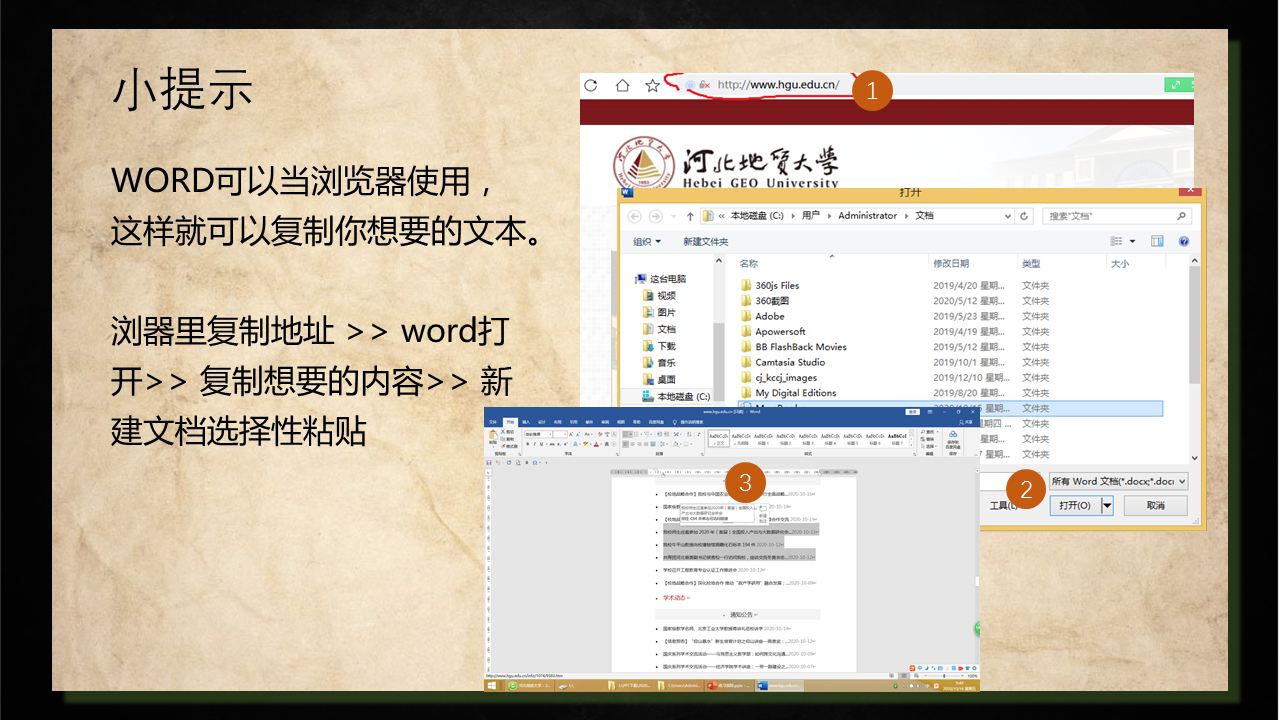
Task: Select 视频 in the navigation tree
Action: pos(659,296)
